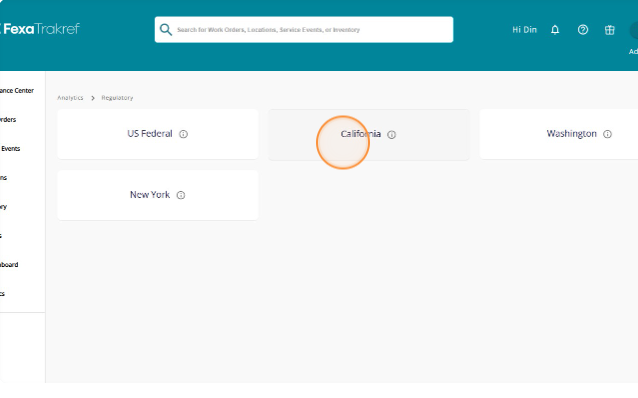Click the Regulatory breadcrumb item

point(117,98)
